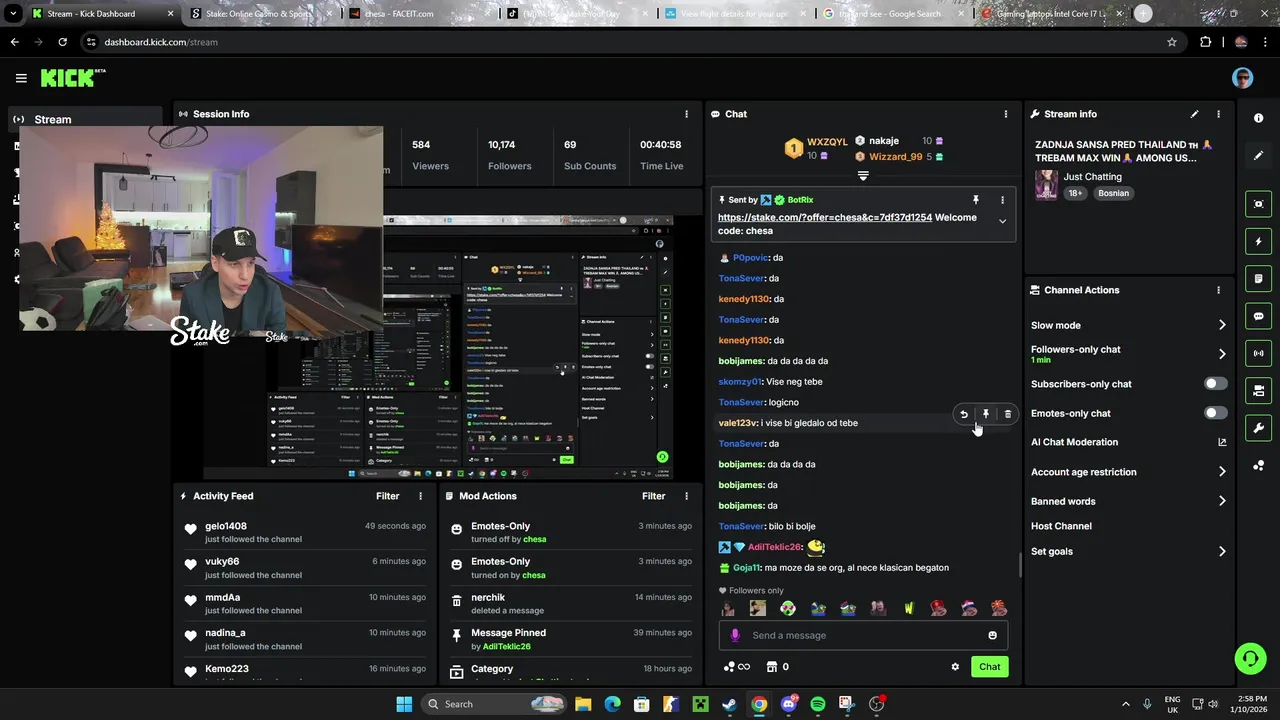This screenshot has width=1280, height=720.
Task: Open Discord from the taskbar
Action: [x=789, y=704]
